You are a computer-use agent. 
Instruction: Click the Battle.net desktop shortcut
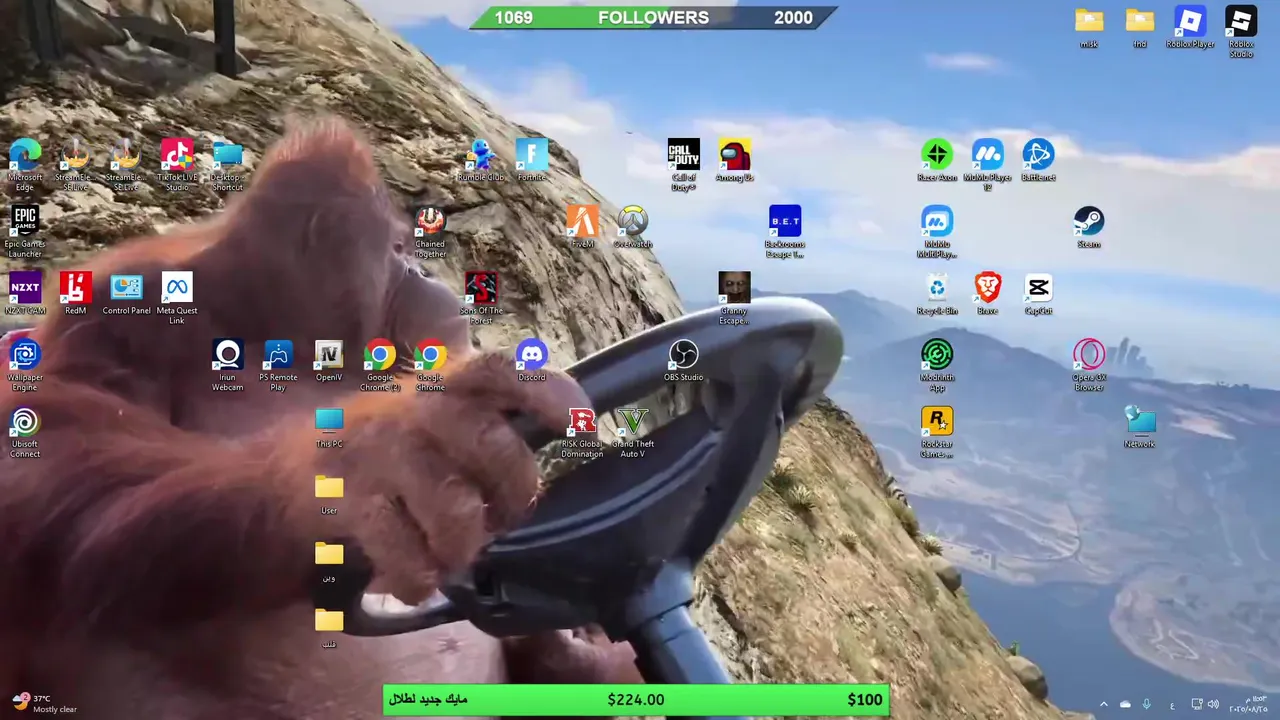[x=1038, y=160]
